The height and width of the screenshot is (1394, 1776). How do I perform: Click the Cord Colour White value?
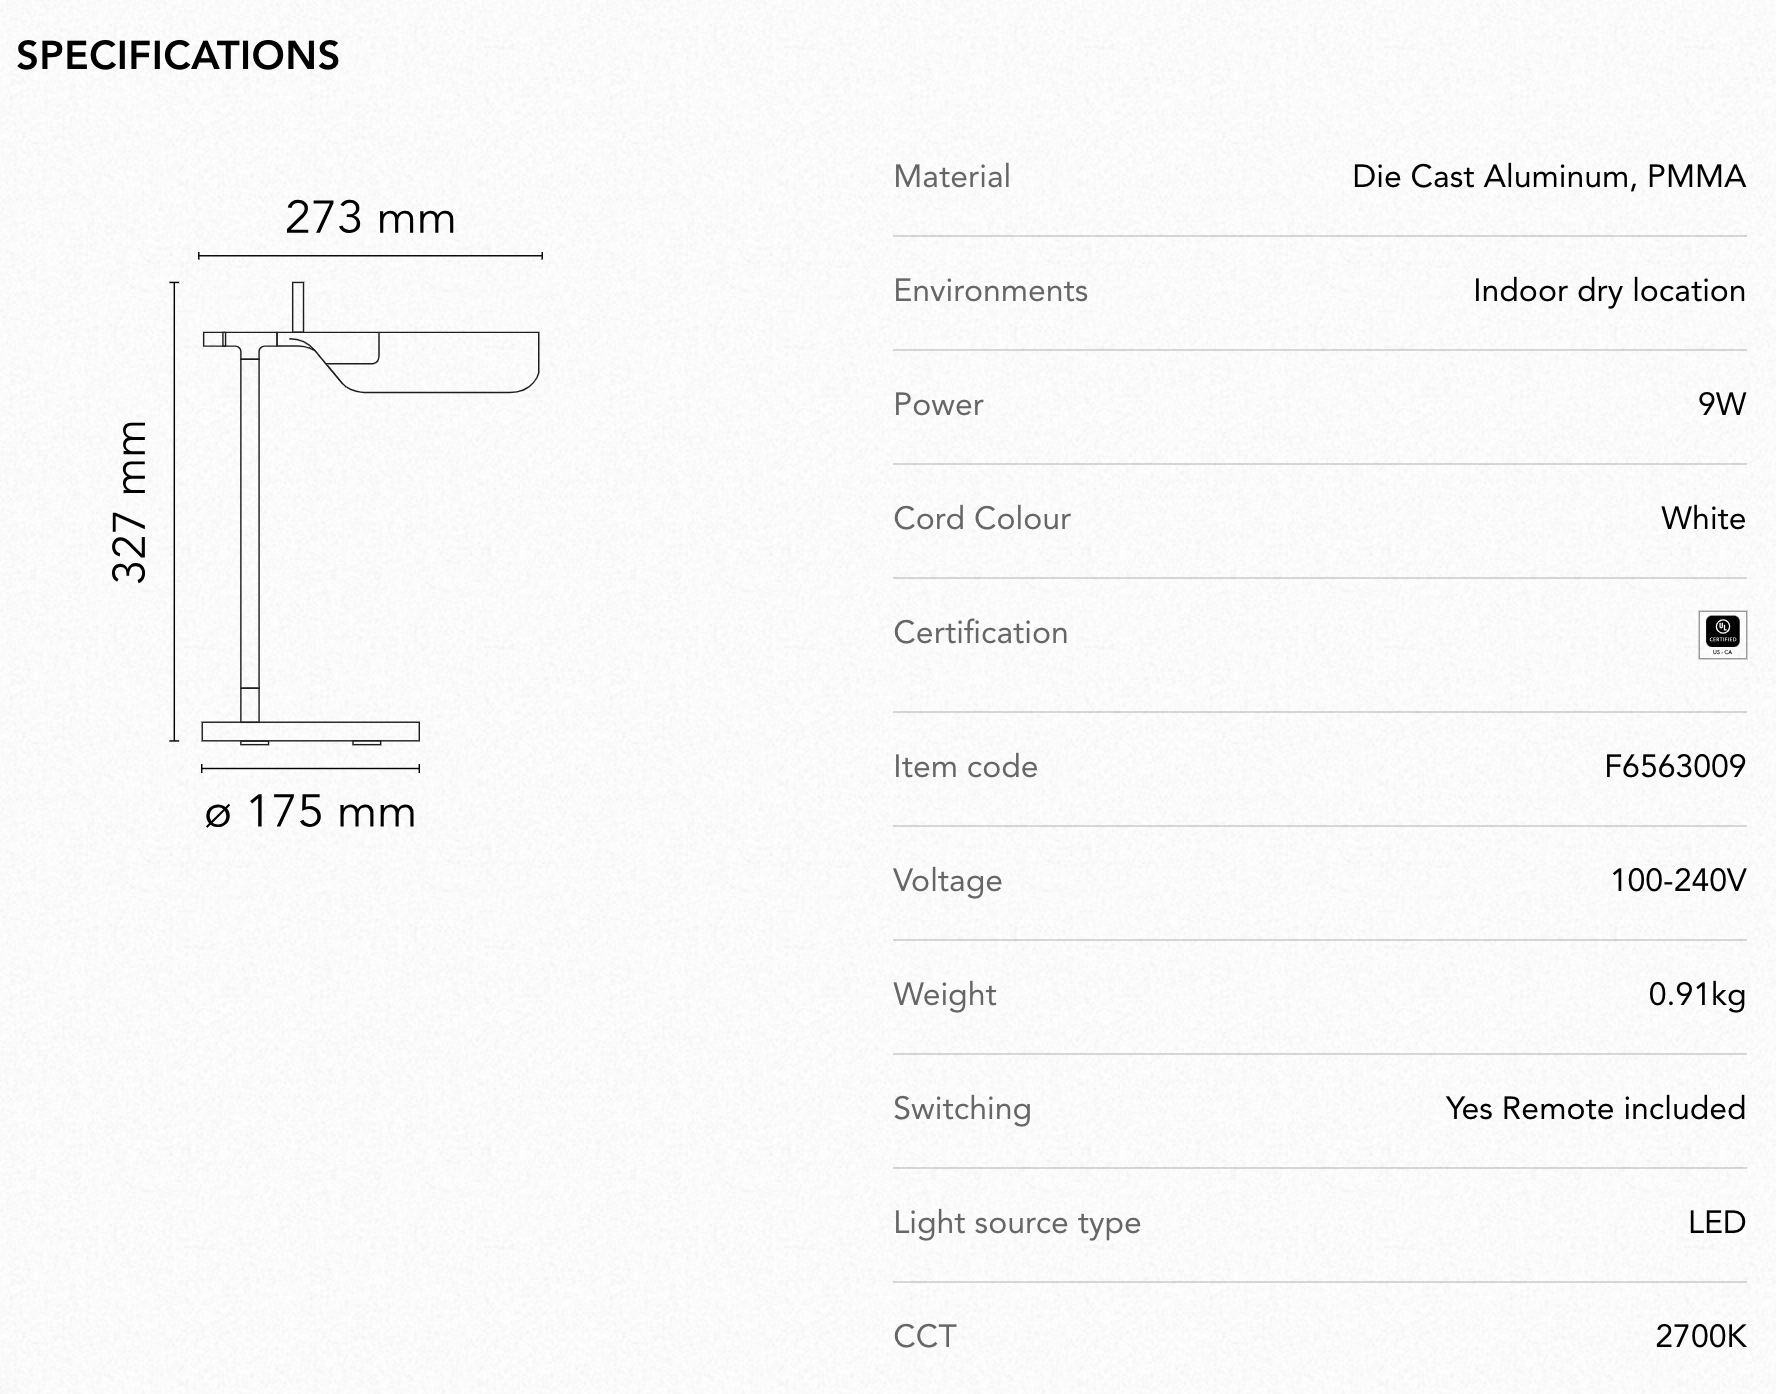click(x=1703, y=518)
